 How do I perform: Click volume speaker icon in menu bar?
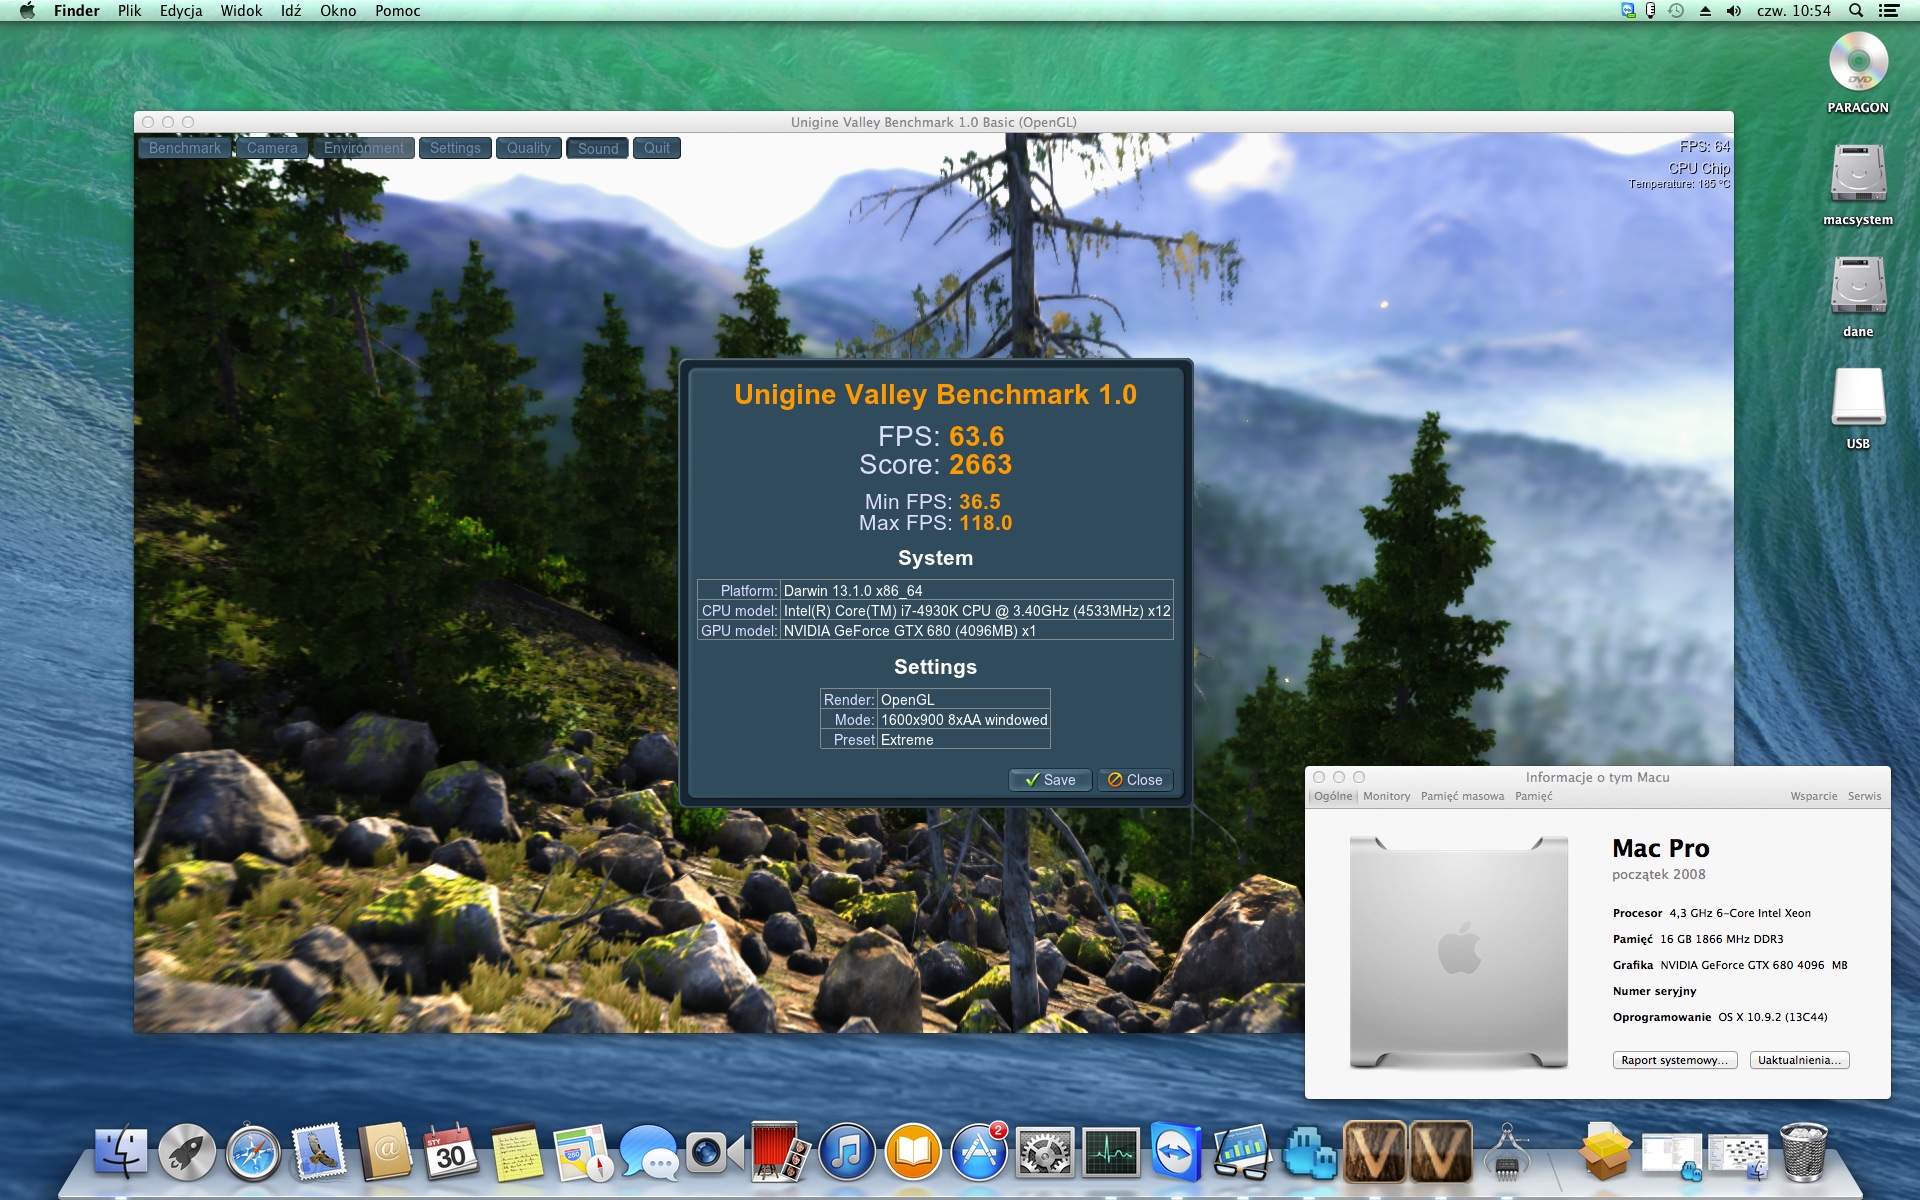(x=1733, y=11)
